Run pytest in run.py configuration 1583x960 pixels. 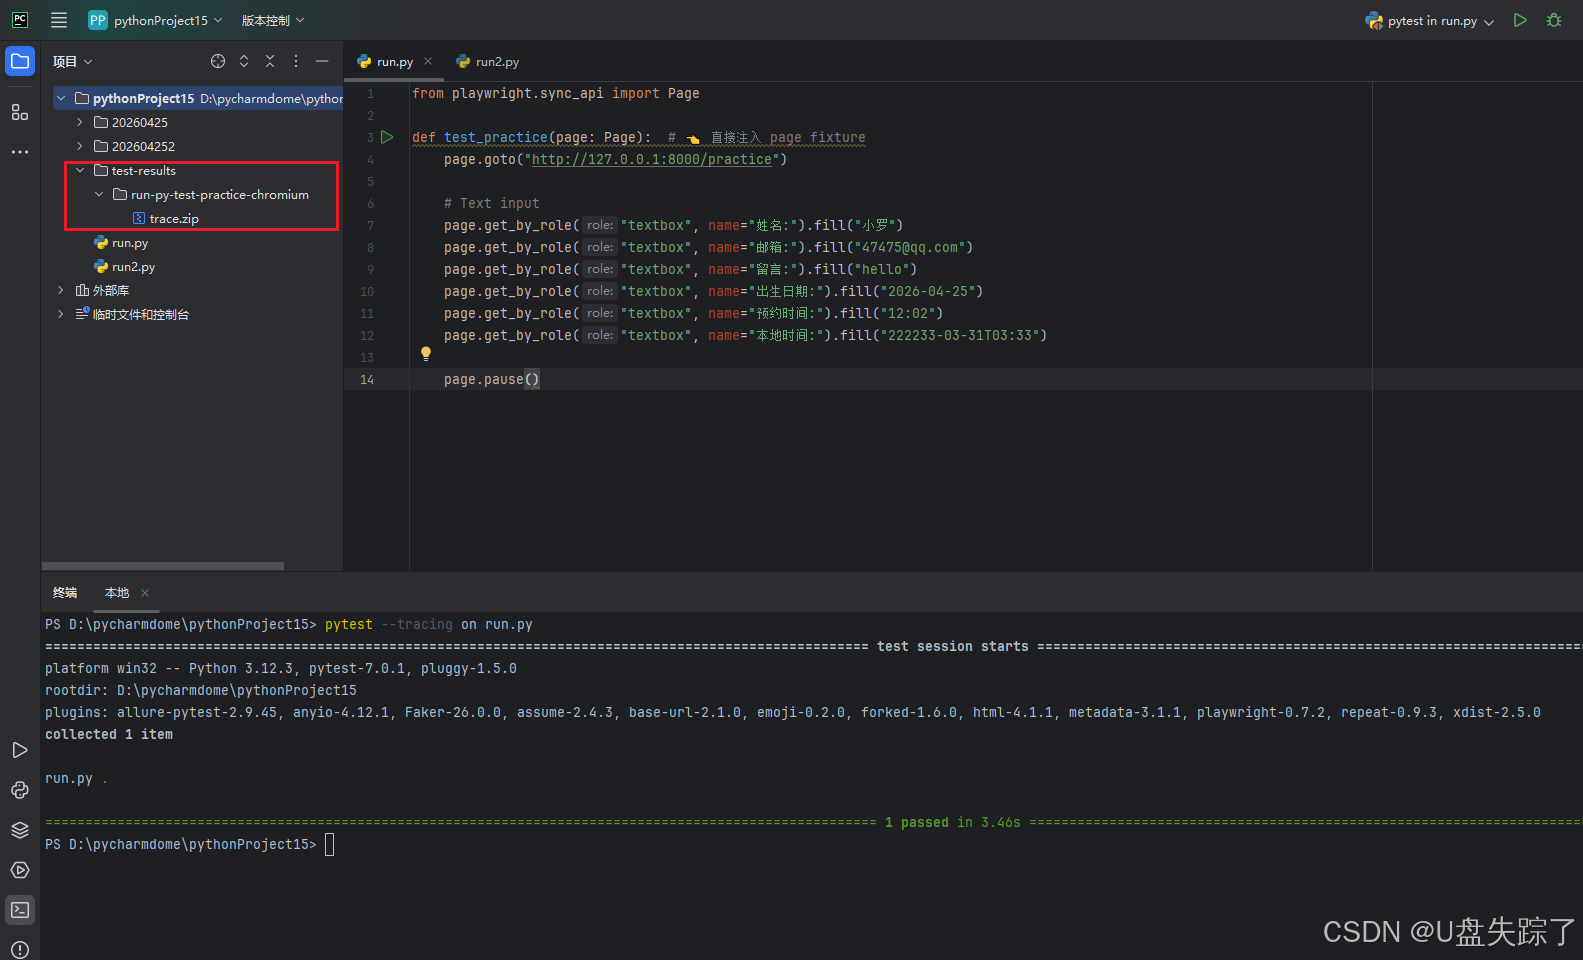[x=1520, y=20]
